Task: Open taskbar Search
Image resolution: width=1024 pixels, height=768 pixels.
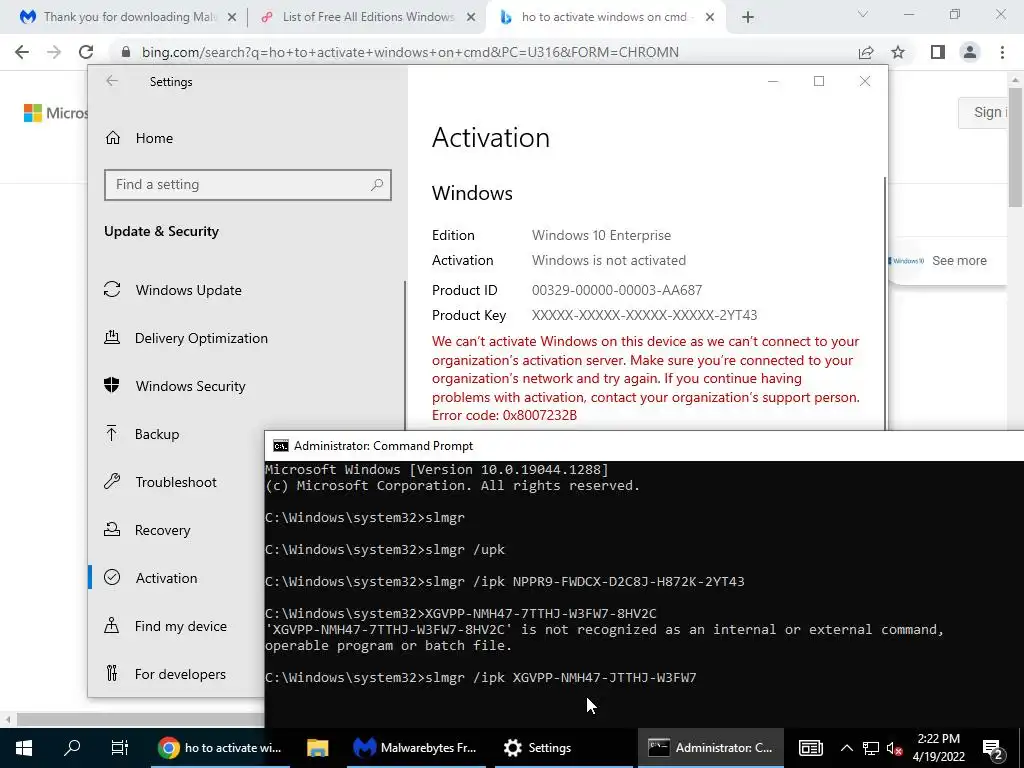Action: click(x=72, y=748)
